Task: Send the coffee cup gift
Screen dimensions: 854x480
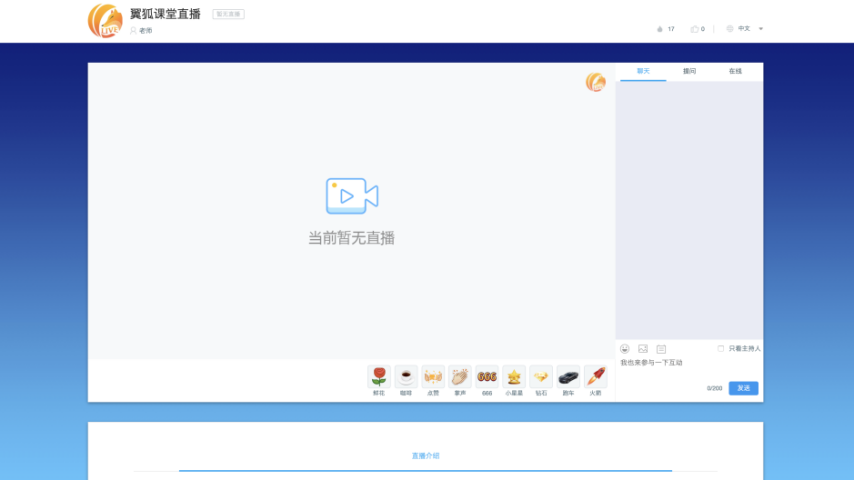Action: pos(406,377)
